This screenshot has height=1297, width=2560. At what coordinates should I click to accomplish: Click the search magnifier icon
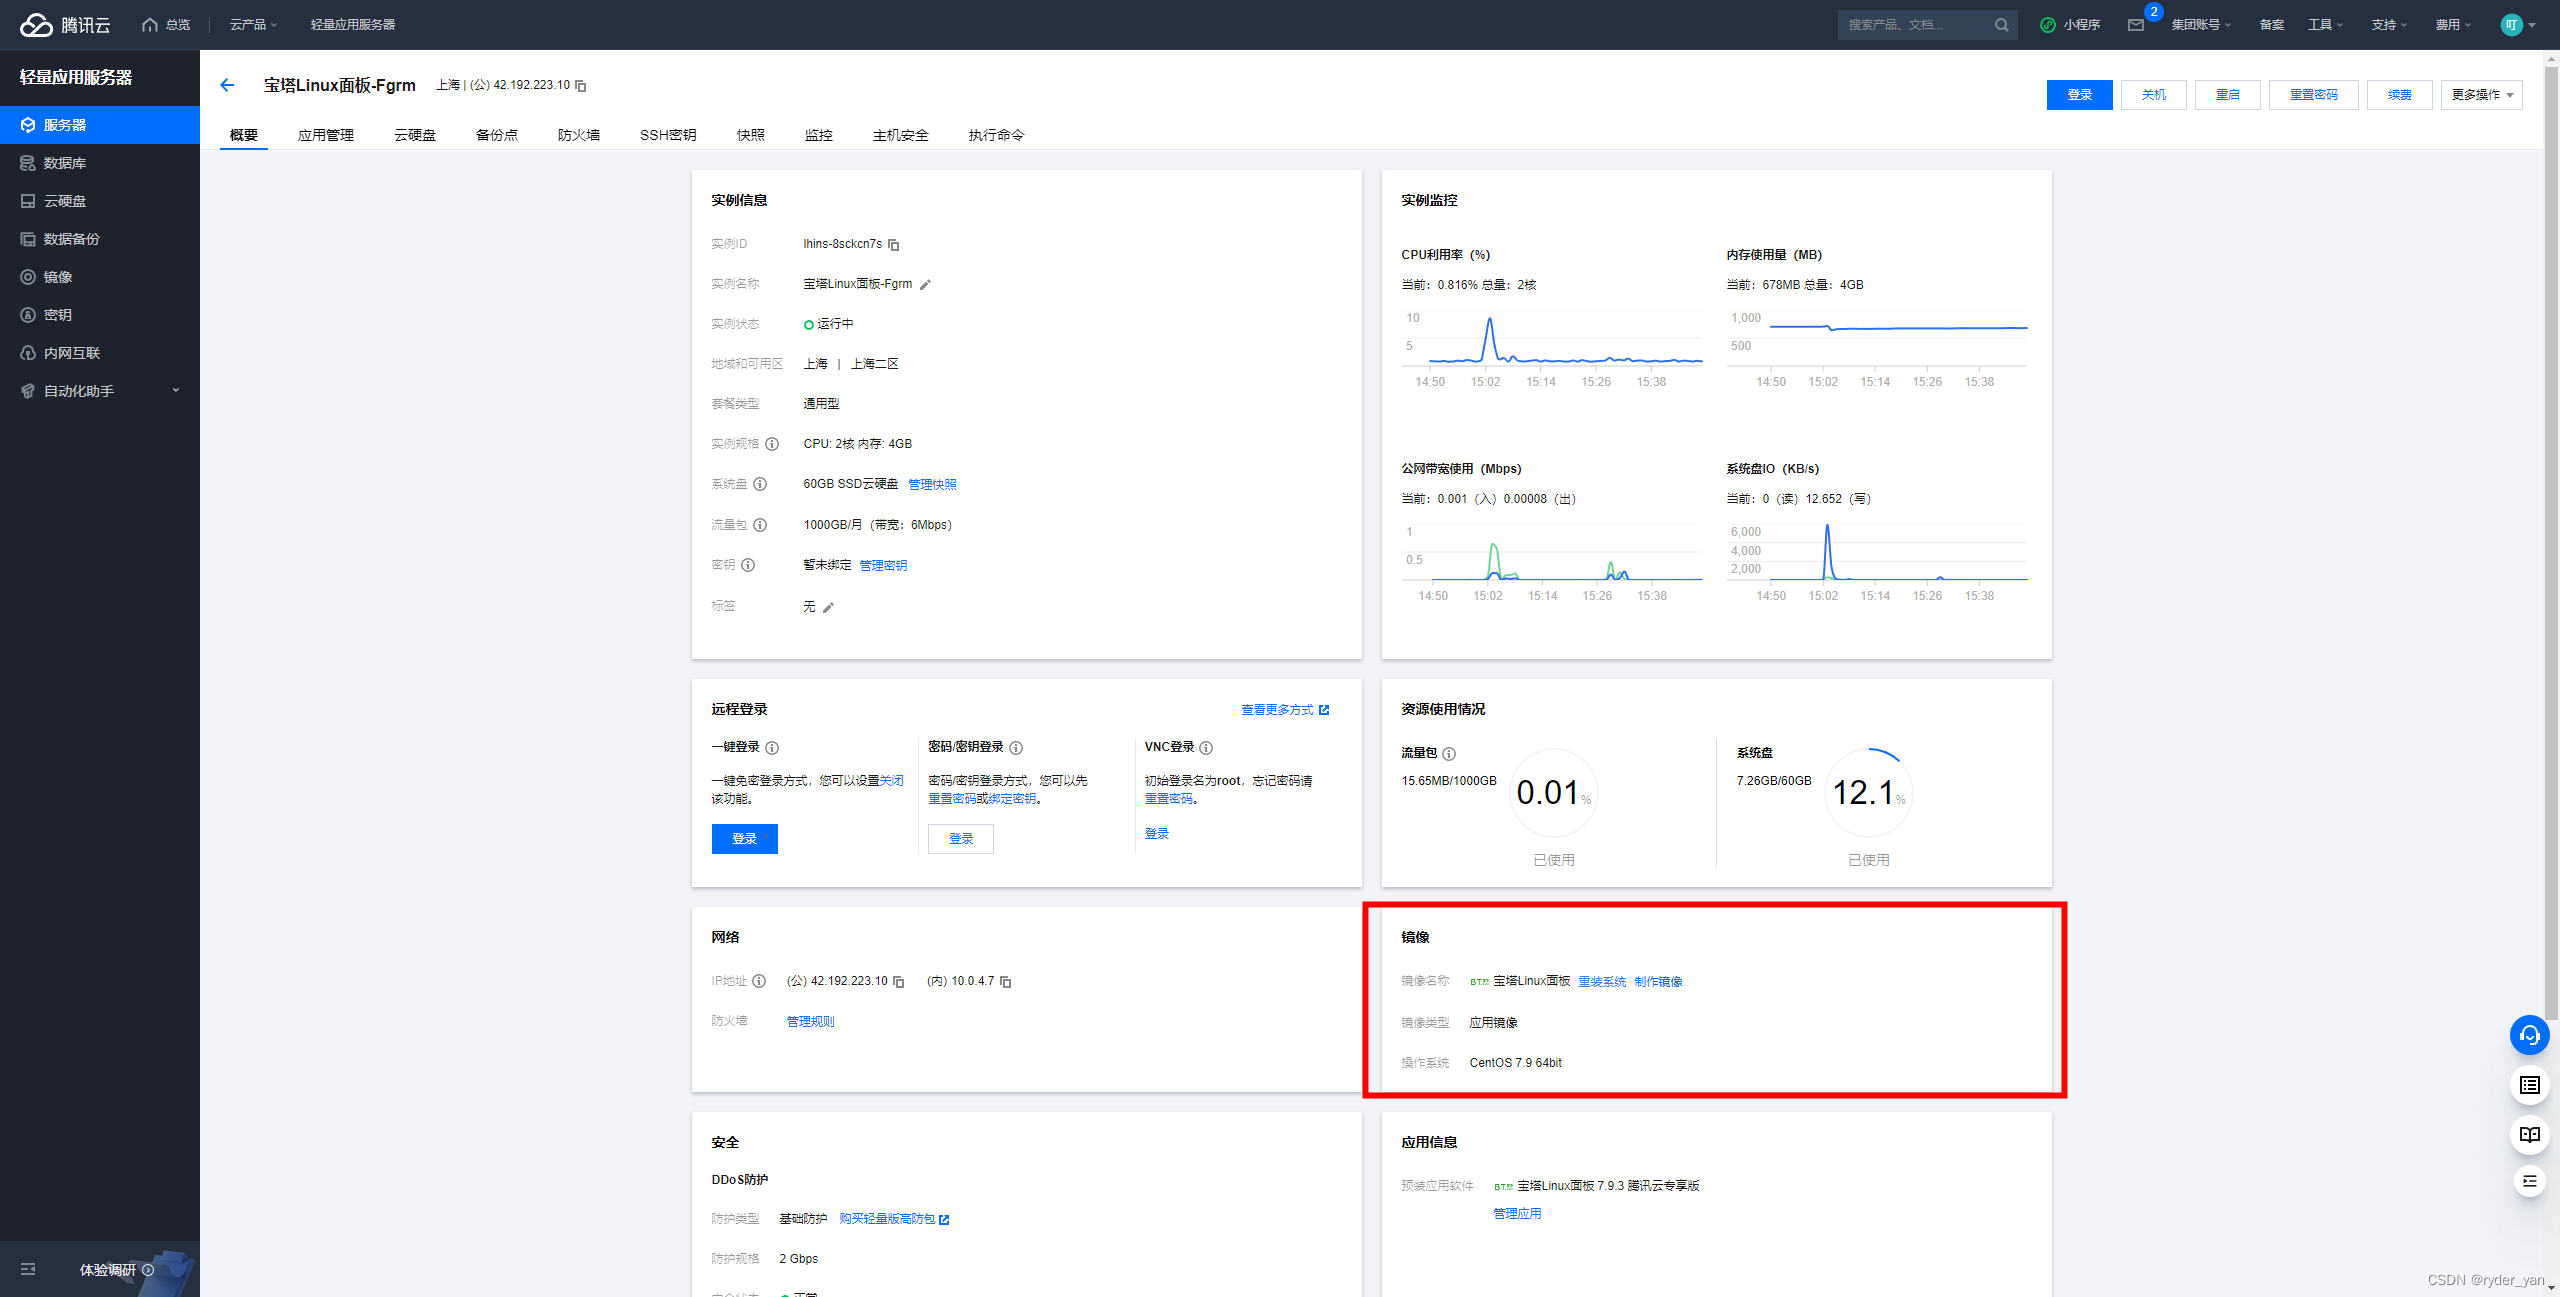pos(2001,25)
